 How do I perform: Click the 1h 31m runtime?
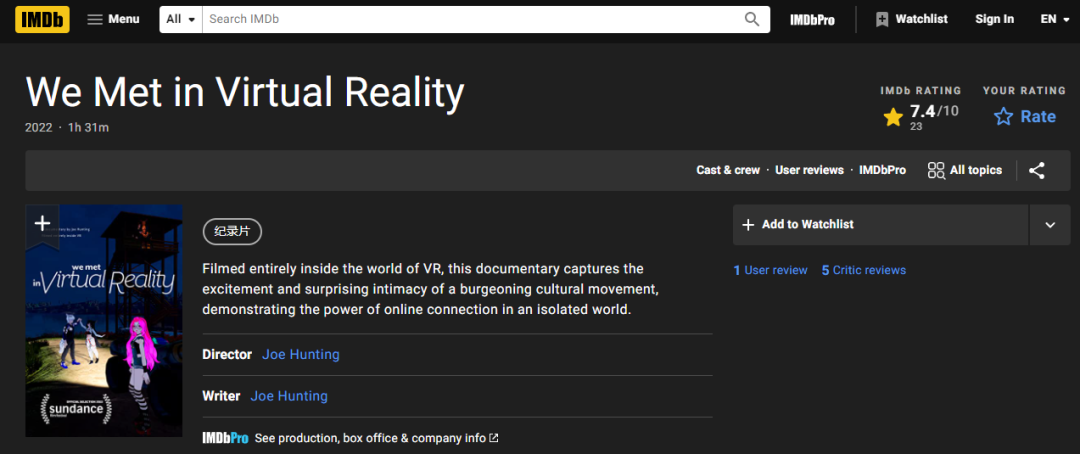88,127
